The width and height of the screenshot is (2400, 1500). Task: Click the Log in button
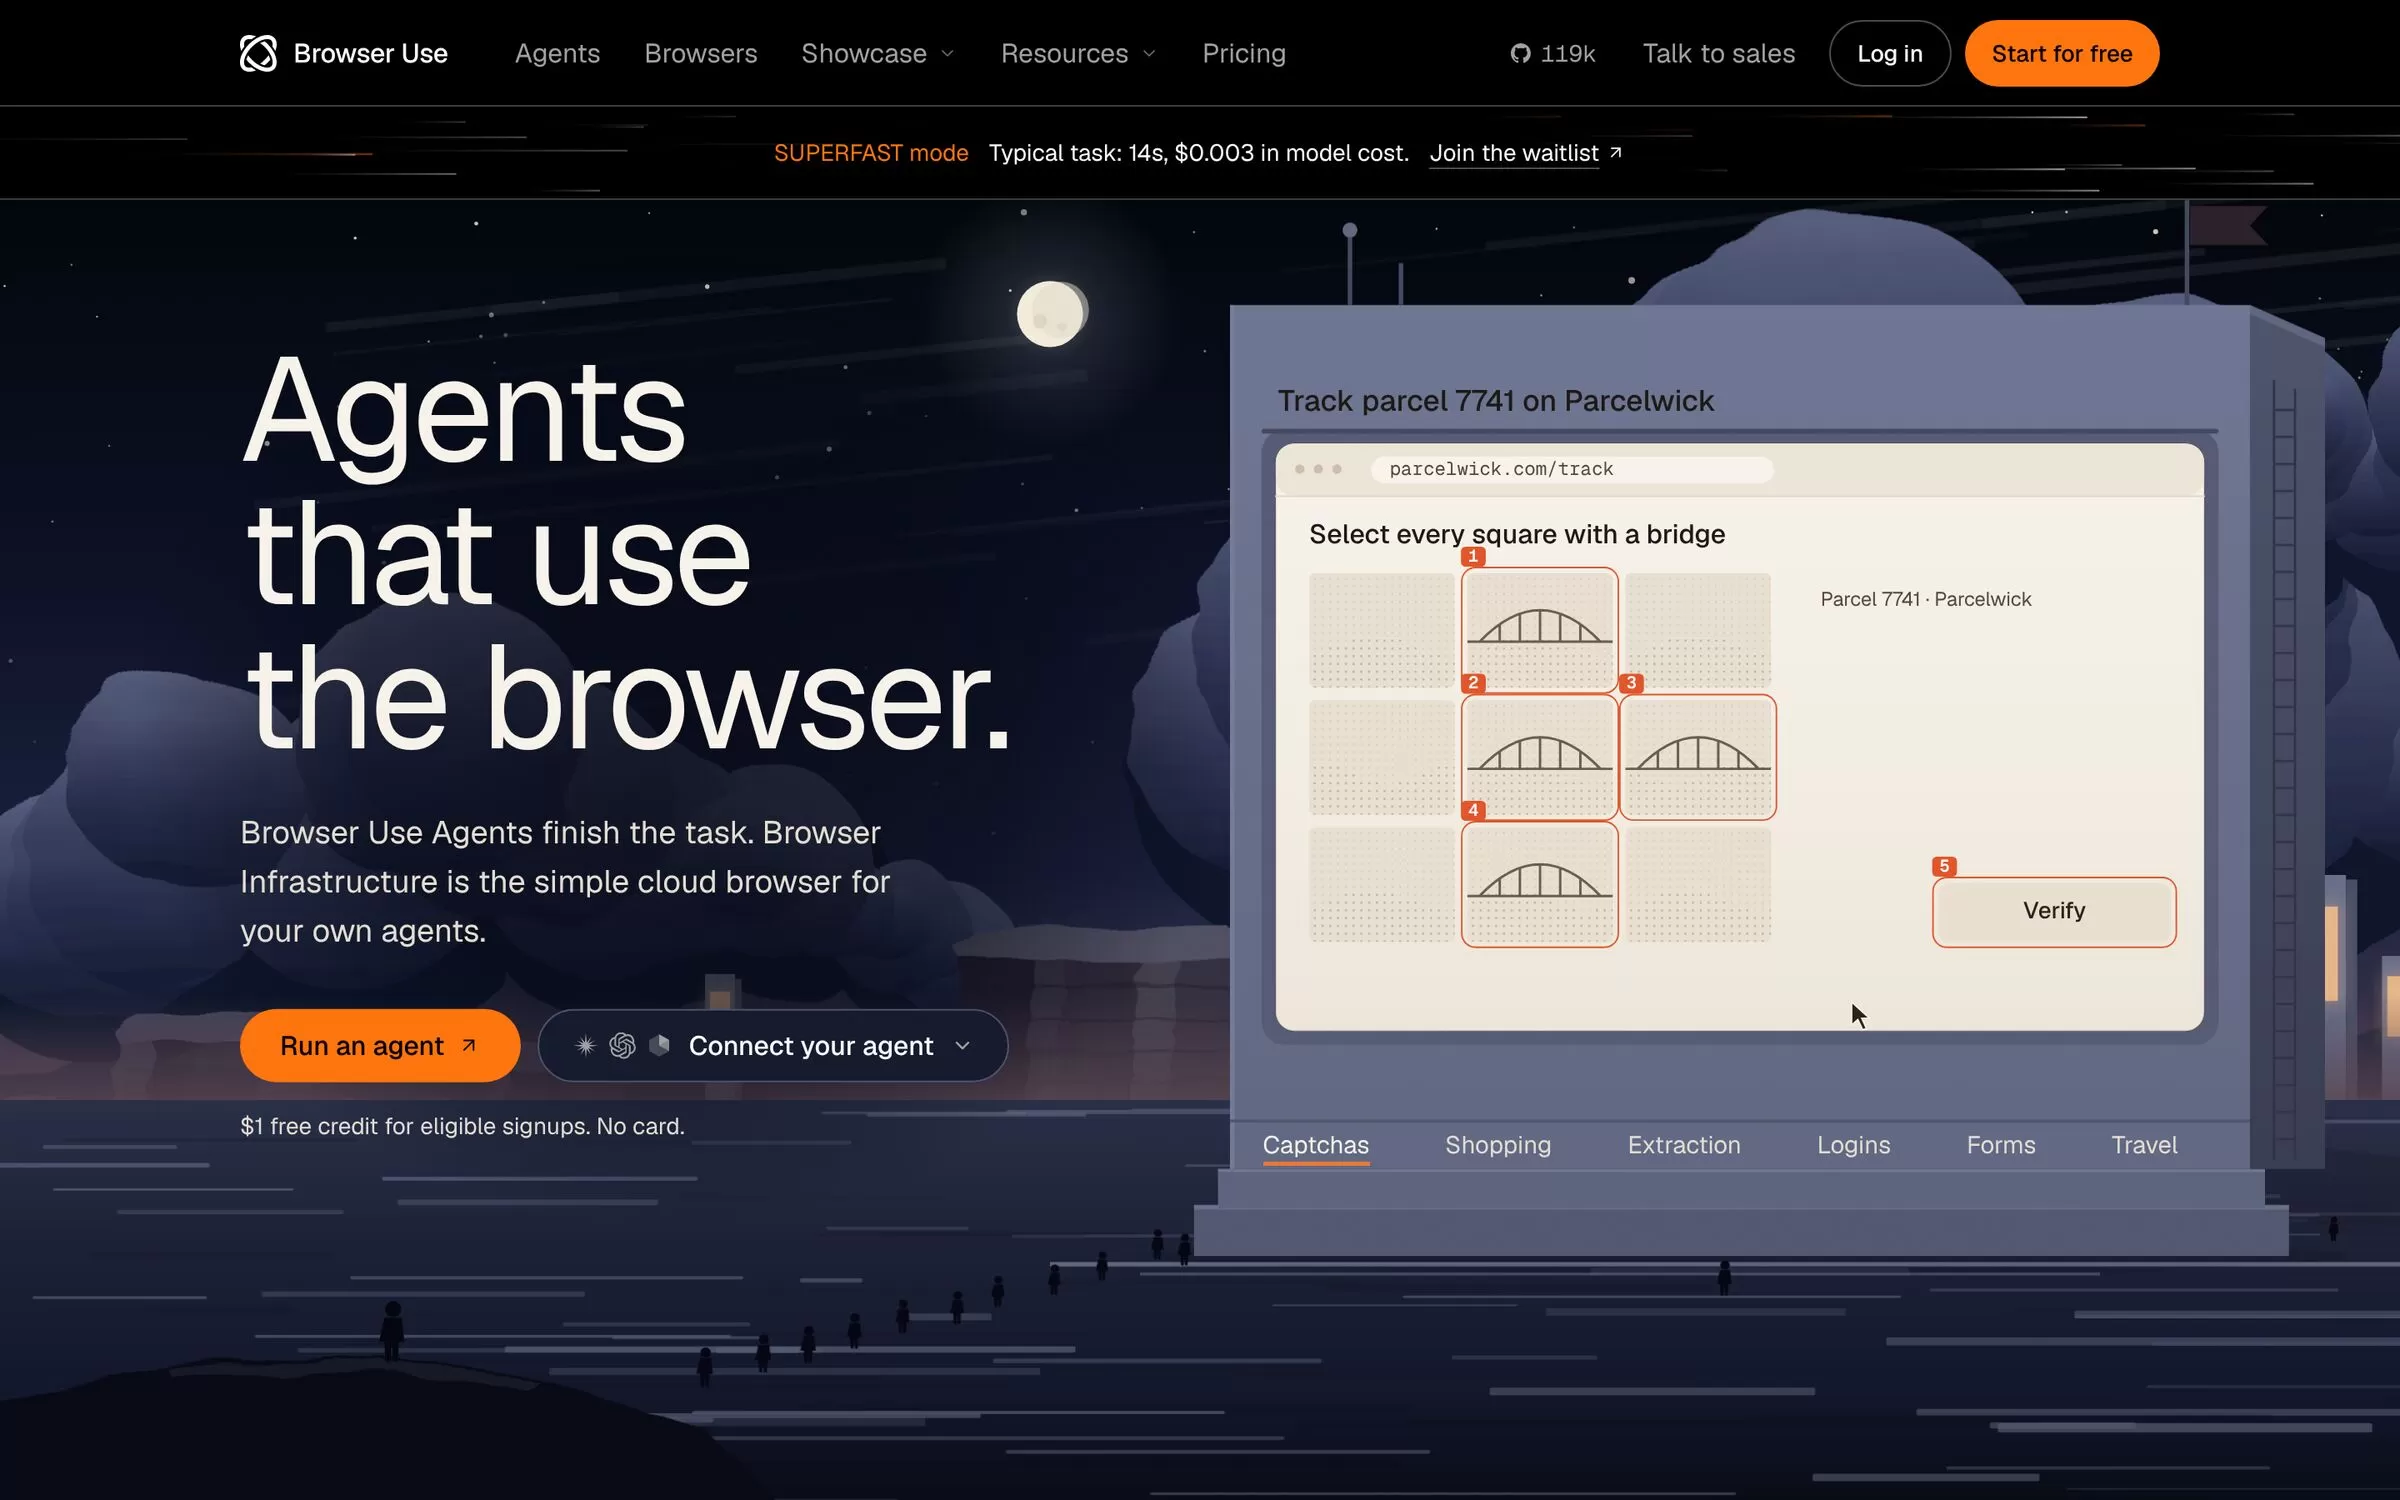click(1889, 54)
